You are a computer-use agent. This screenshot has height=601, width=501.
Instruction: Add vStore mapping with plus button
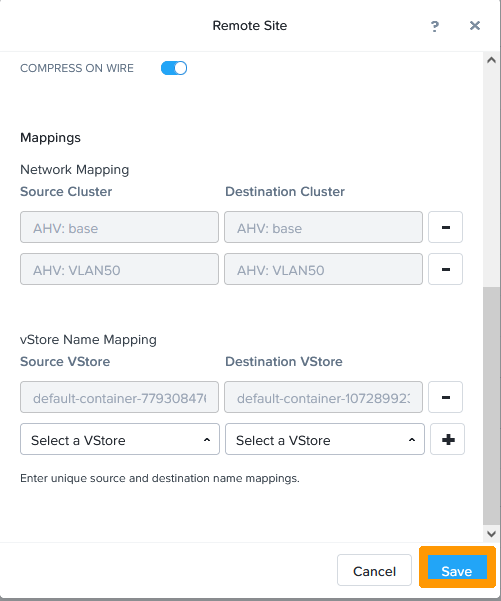pos(447,439)
